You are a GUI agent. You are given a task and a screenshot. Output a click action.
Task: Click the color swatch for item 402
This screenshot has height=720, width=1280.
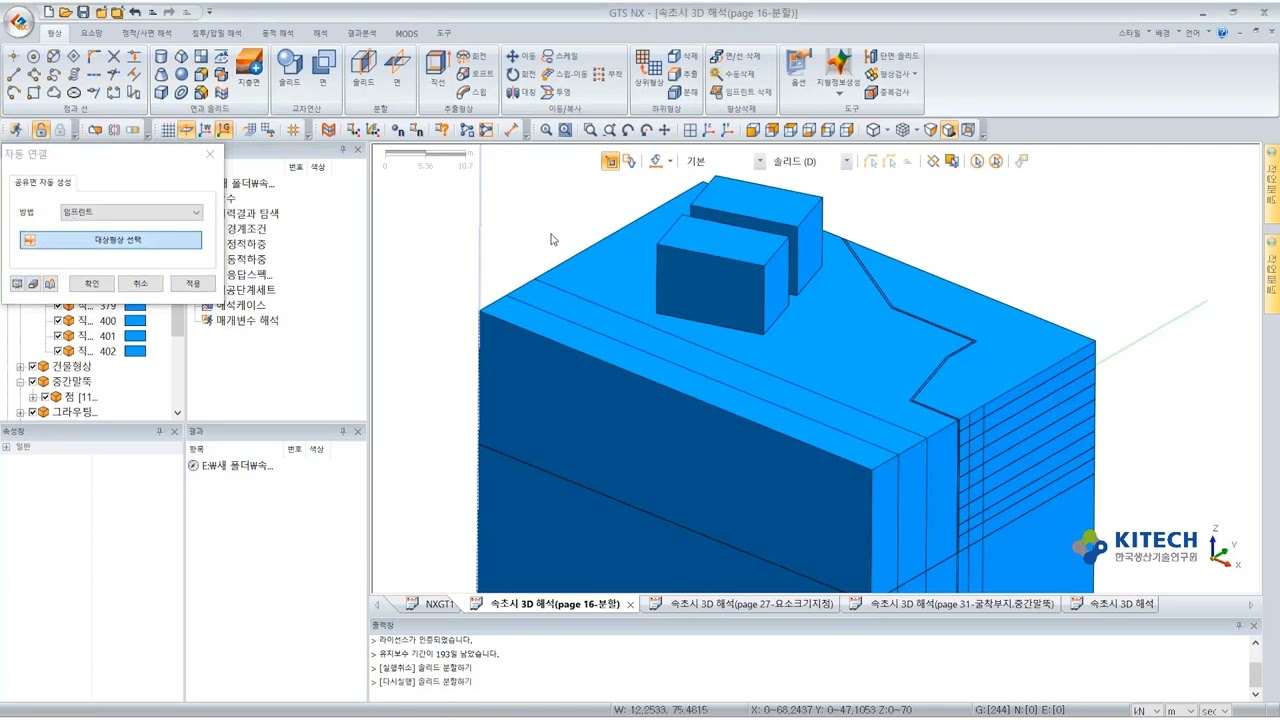[x=135, y=351]
